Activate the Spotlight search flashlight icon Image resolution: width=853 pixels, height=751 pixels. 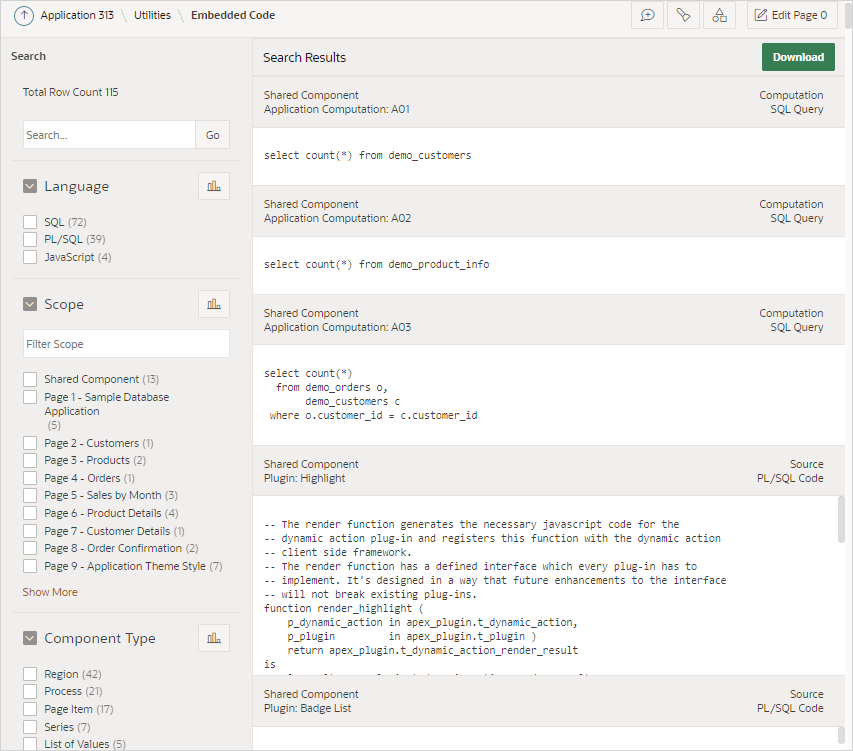(684, 15)
